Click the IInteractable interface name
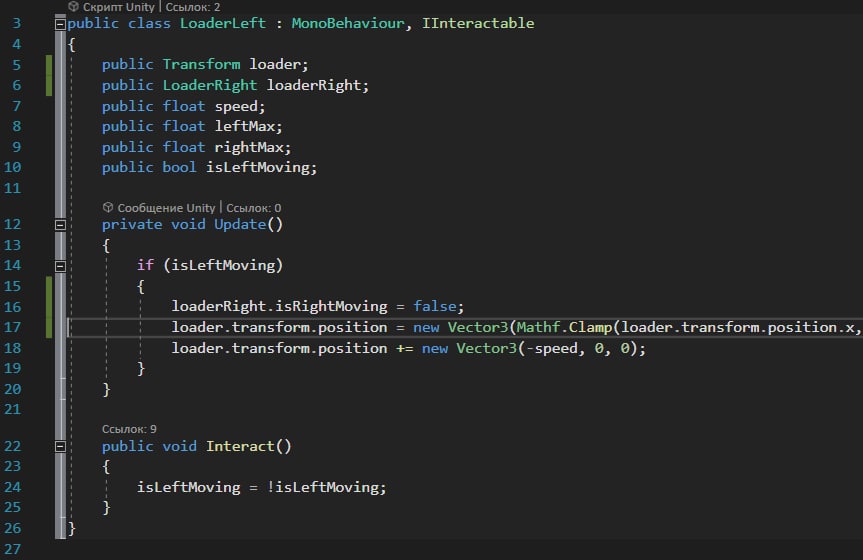This screenshot has height=560, width=863. click(x=478, y=24)
